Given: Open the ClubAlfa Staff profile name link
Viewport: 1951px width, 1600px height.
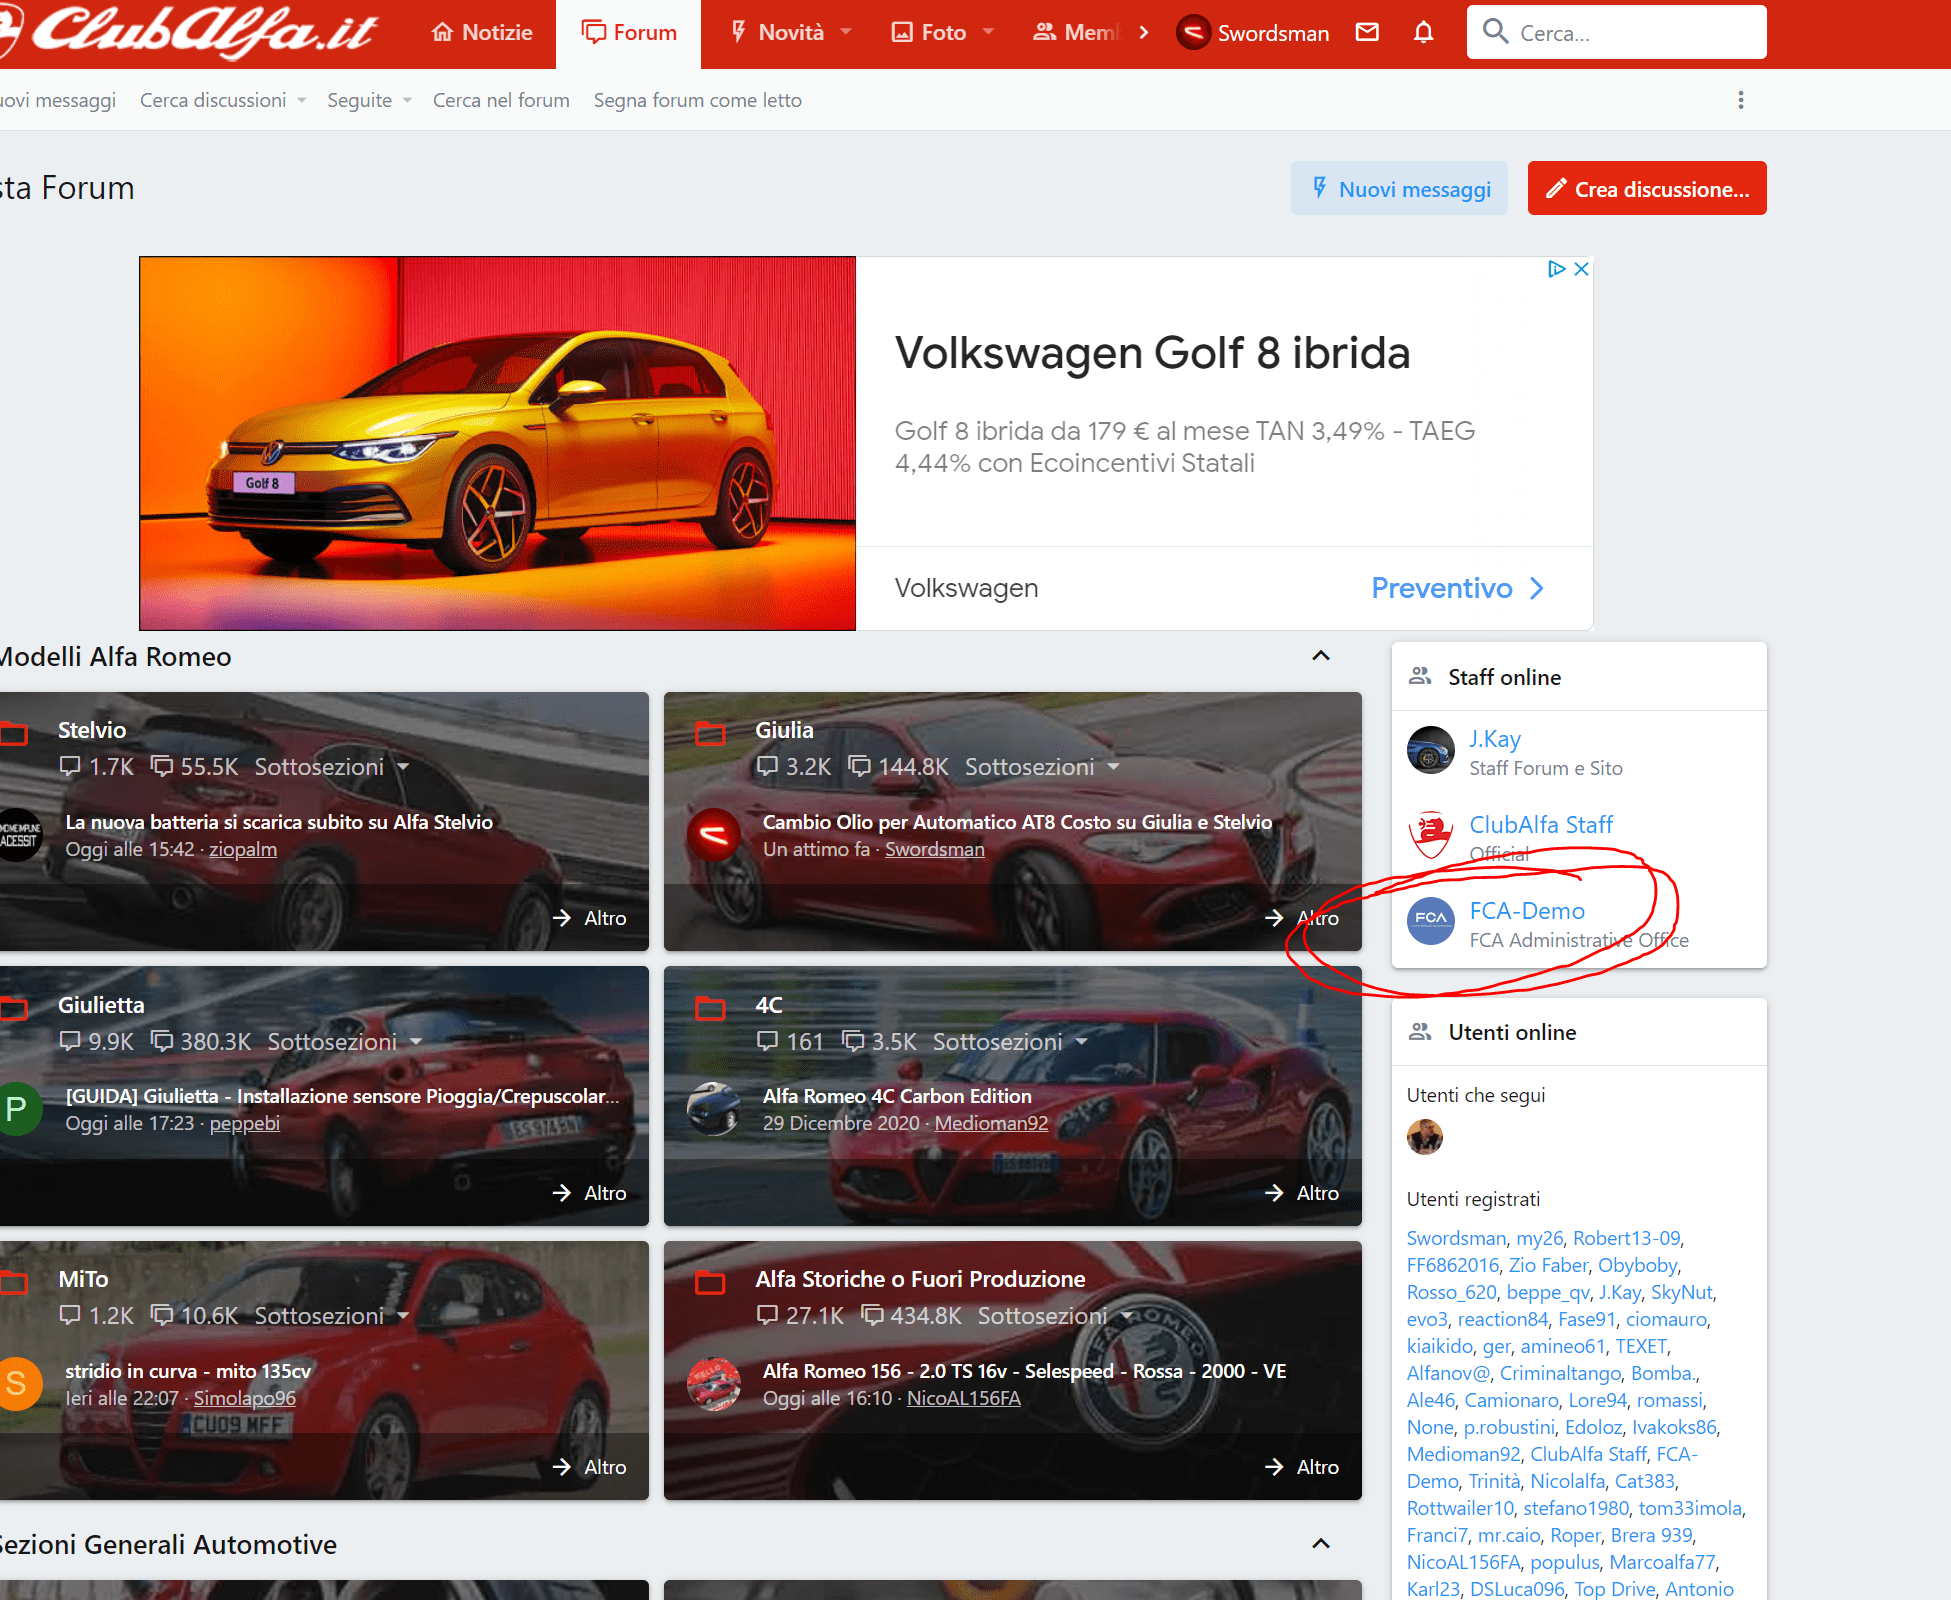Looking at the screenshot, I should click(1541, 825).
